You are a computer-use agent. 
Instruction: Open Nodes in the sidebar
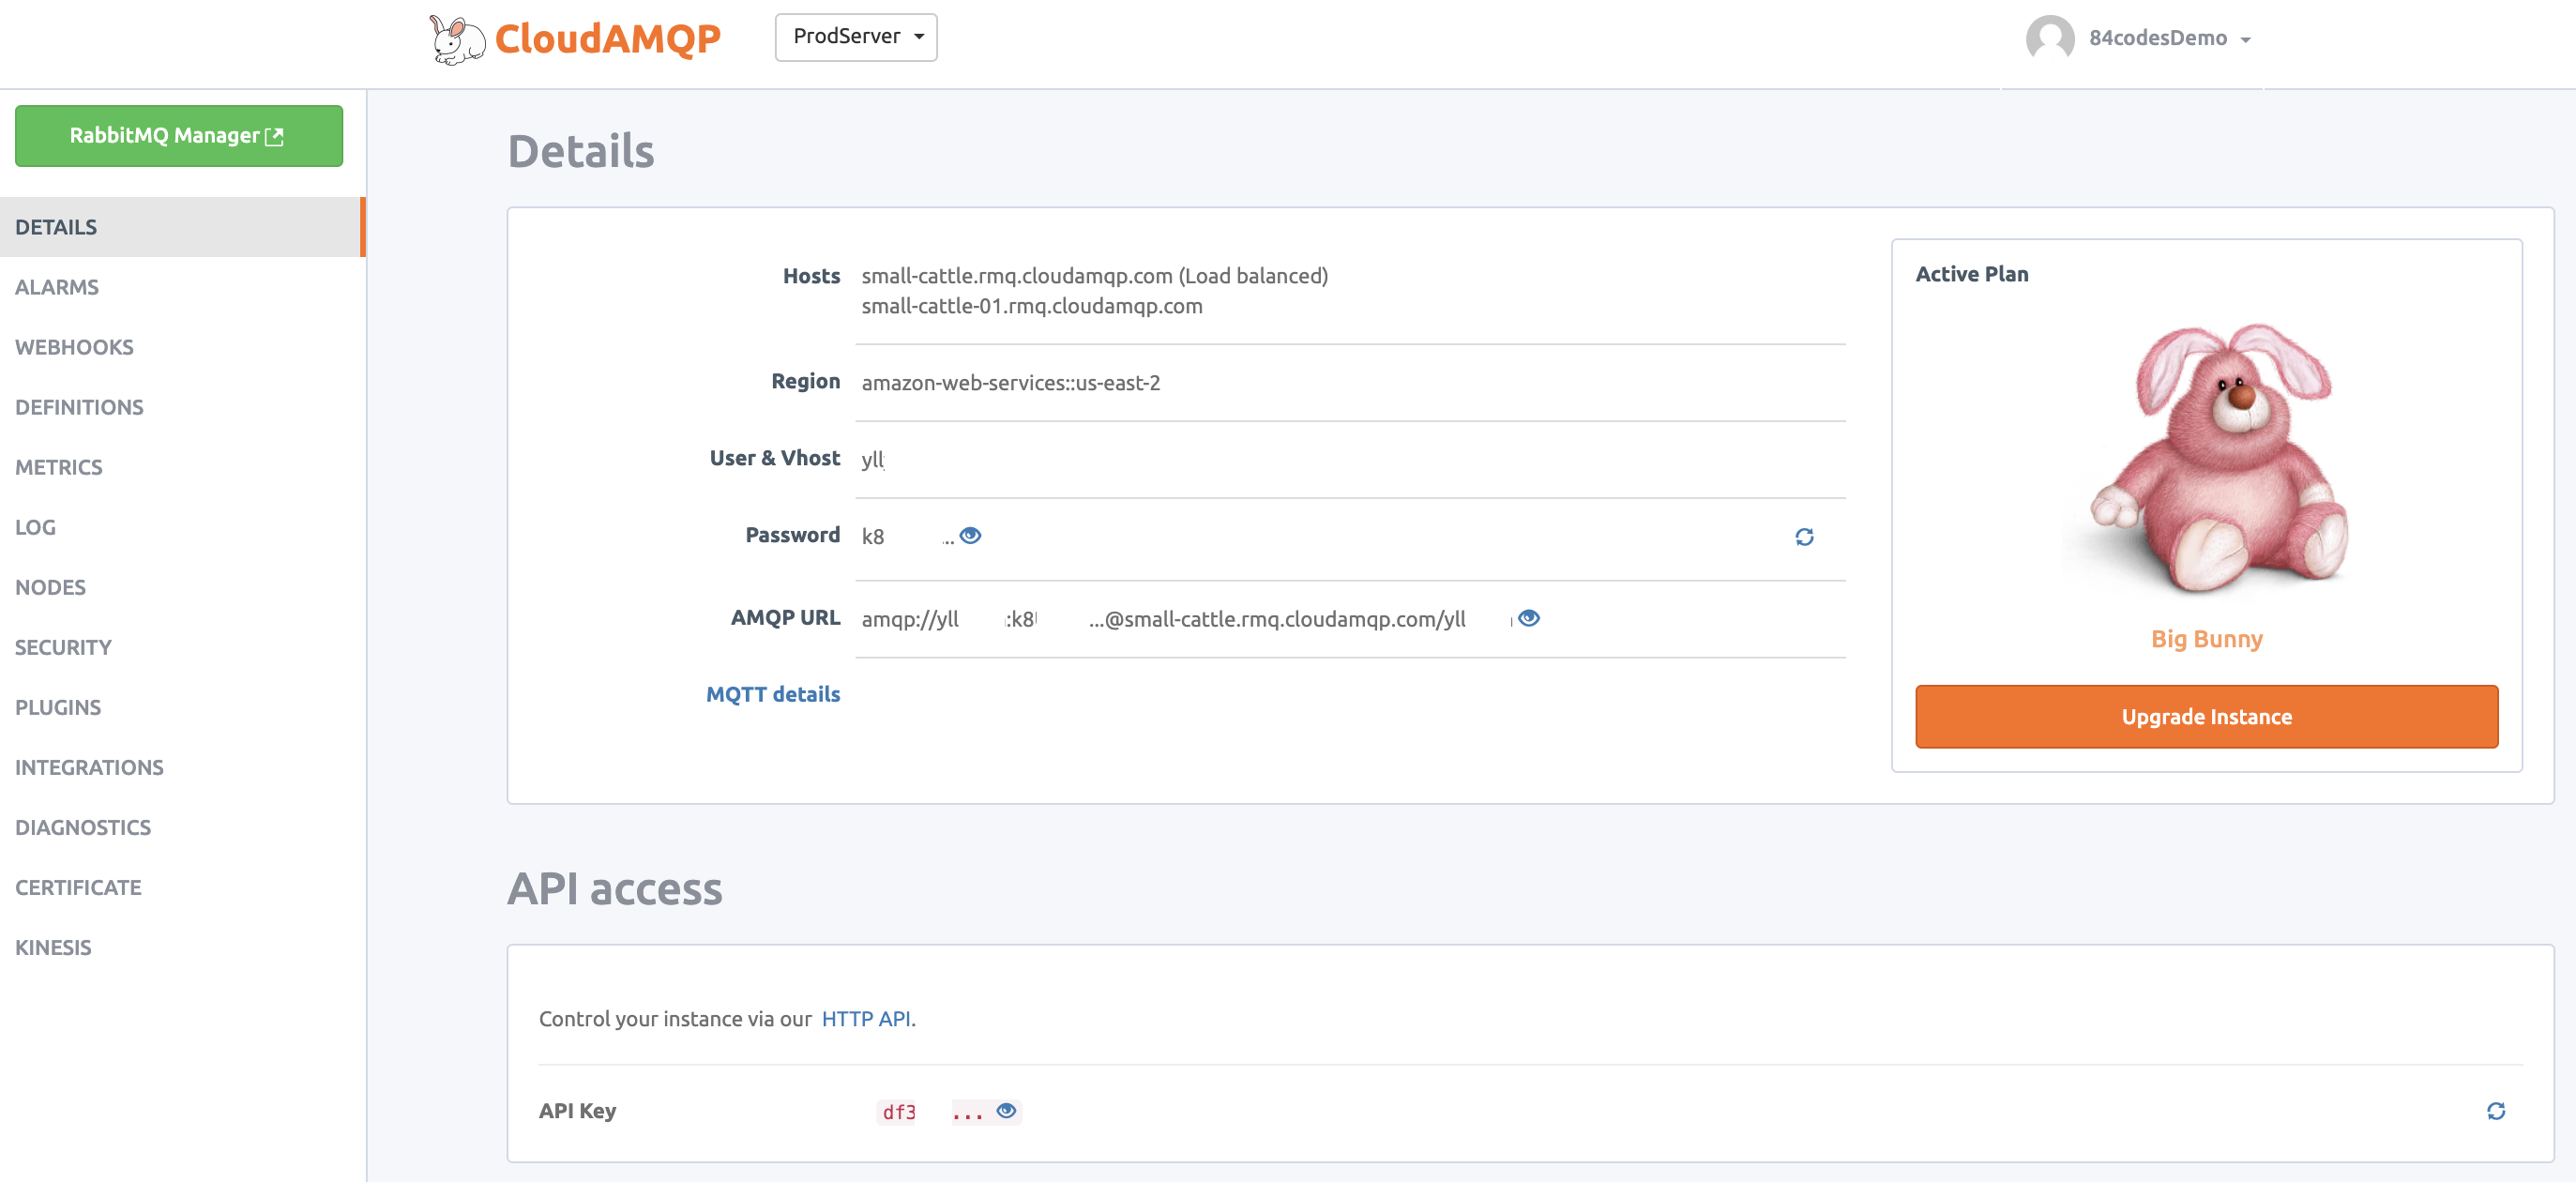[50, 587]
